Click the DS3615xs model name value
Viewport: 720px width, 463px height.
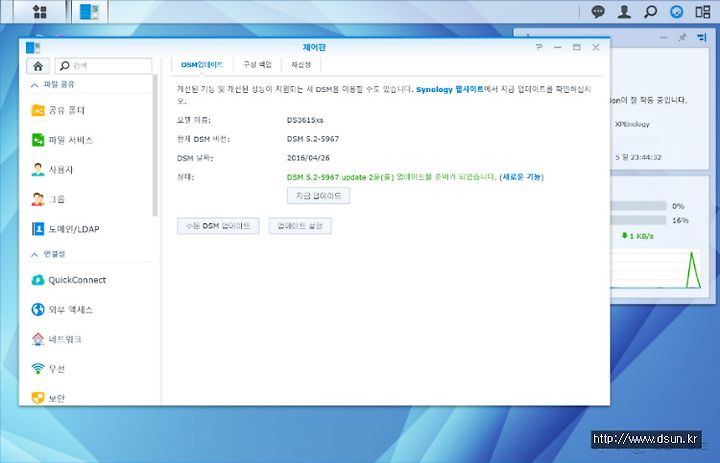305,120
